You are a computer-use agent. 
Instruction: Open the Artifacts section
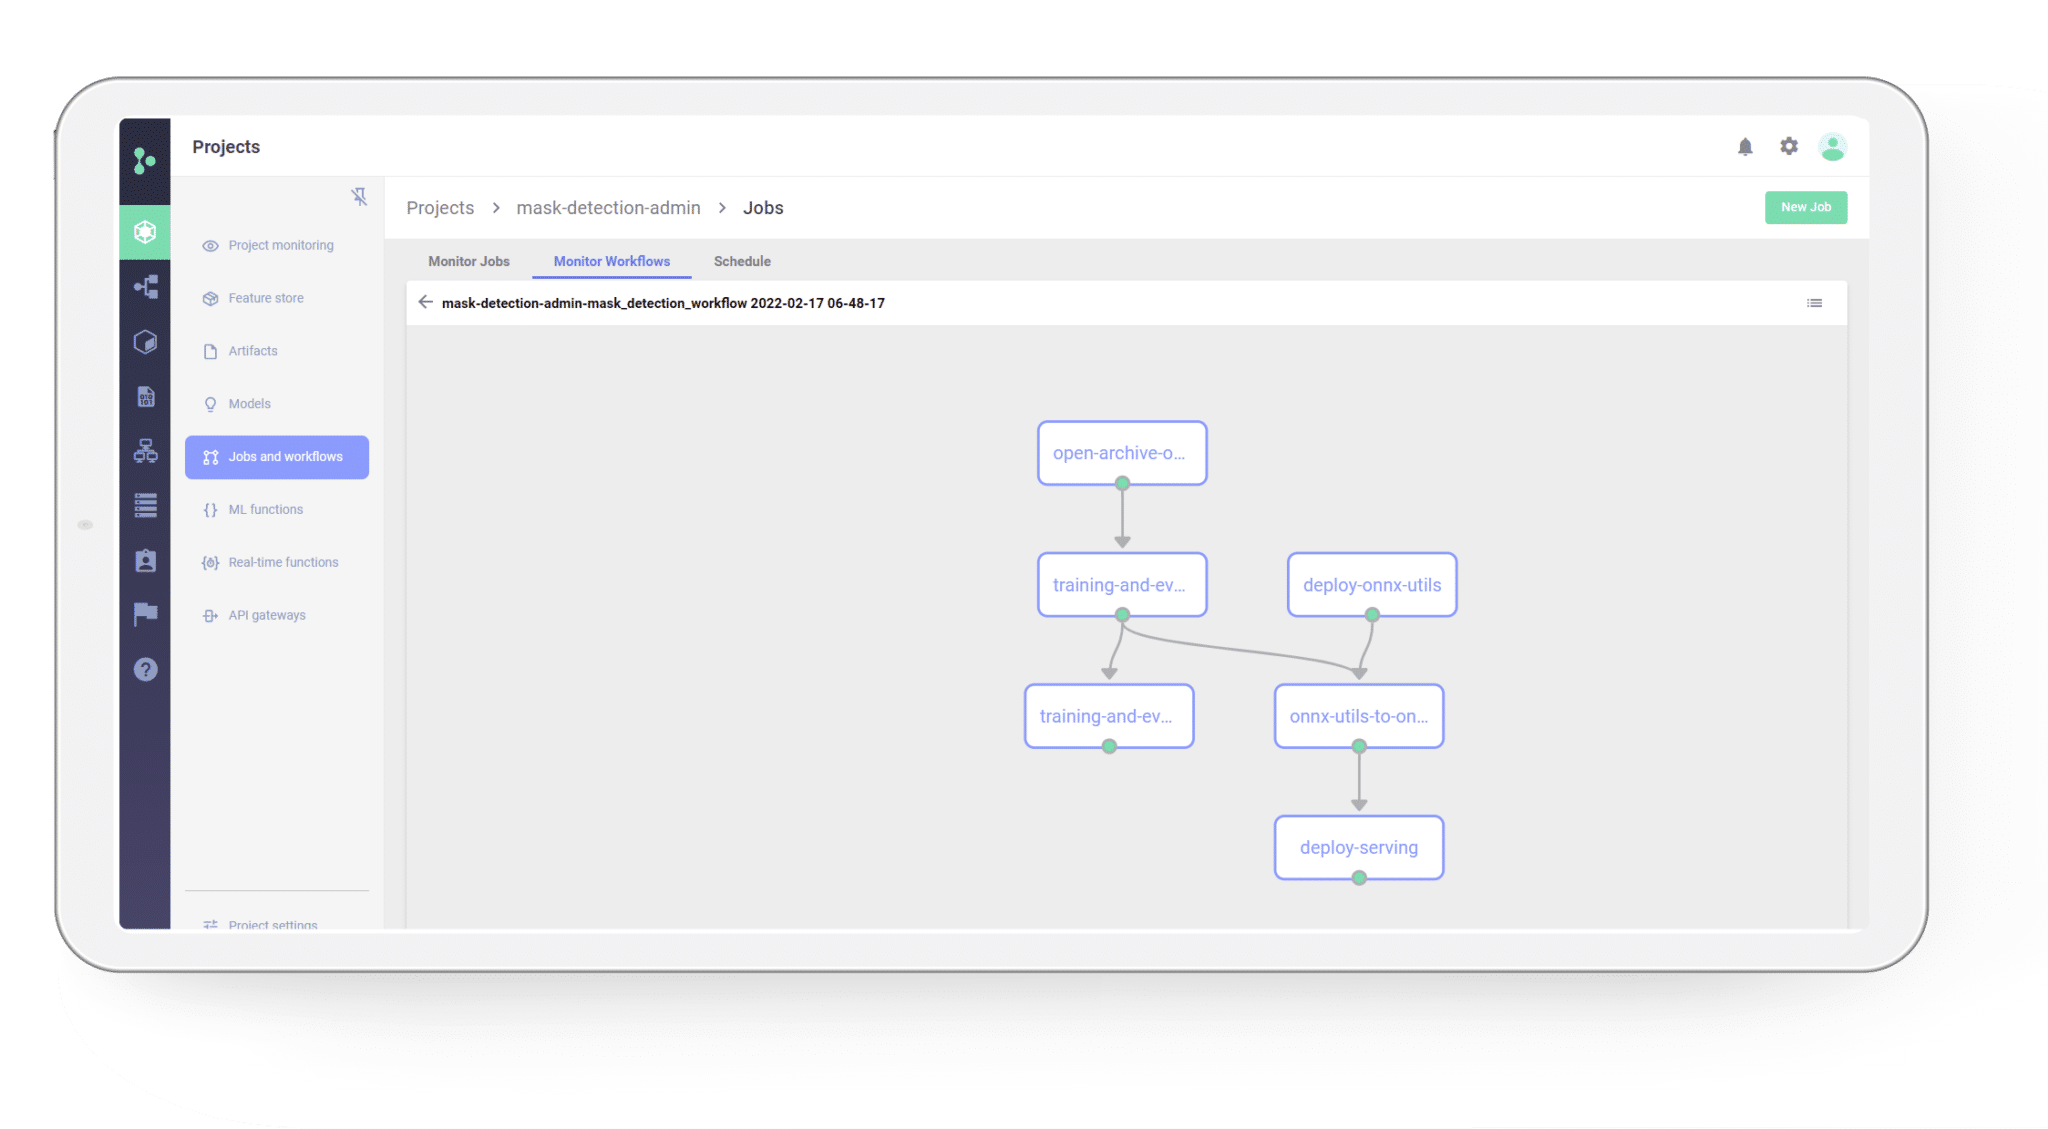coord(252,350)
